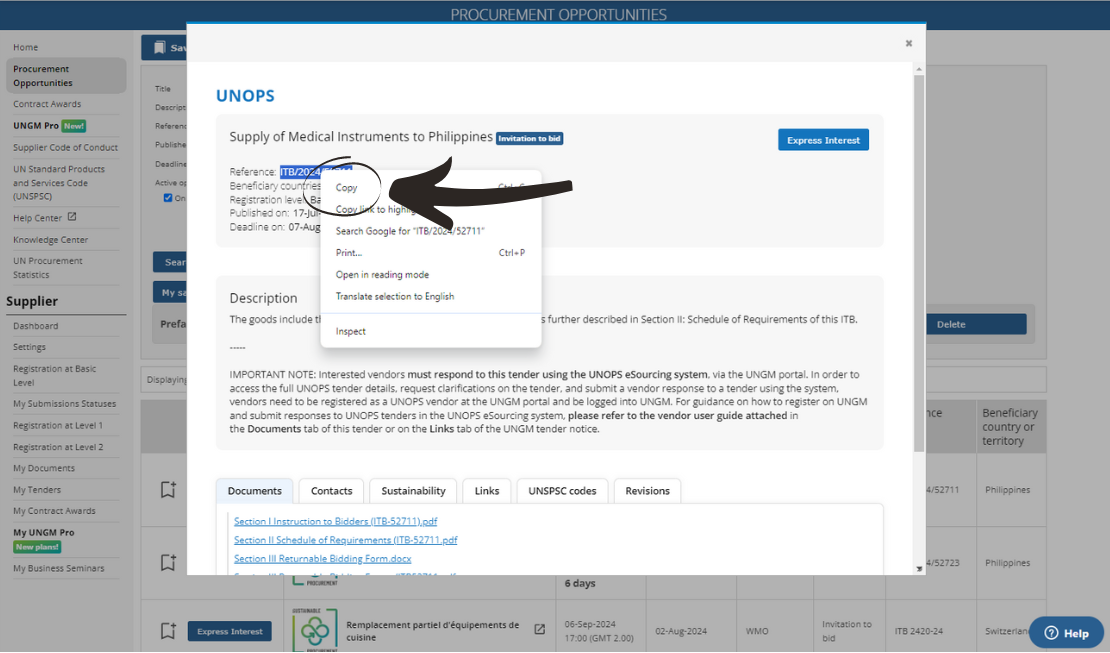Viewport: 1110px width, 653px height.
Task: Select Search Google for "ITB/2024/52711"
Action: pyautogui.click(x=410, y=231)
